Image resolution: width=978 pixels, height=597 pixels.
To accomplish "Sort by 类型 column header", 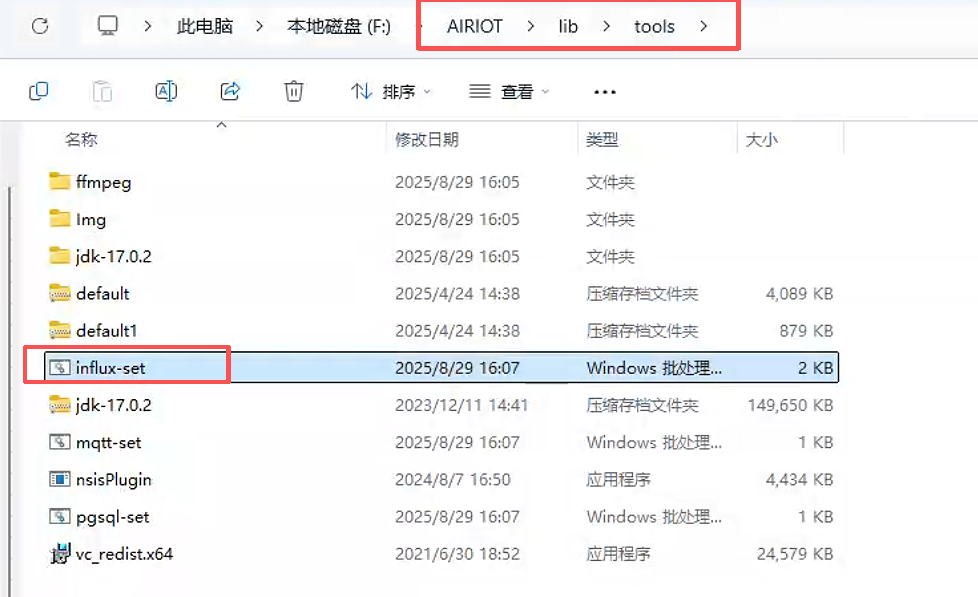I will [602, 140].
